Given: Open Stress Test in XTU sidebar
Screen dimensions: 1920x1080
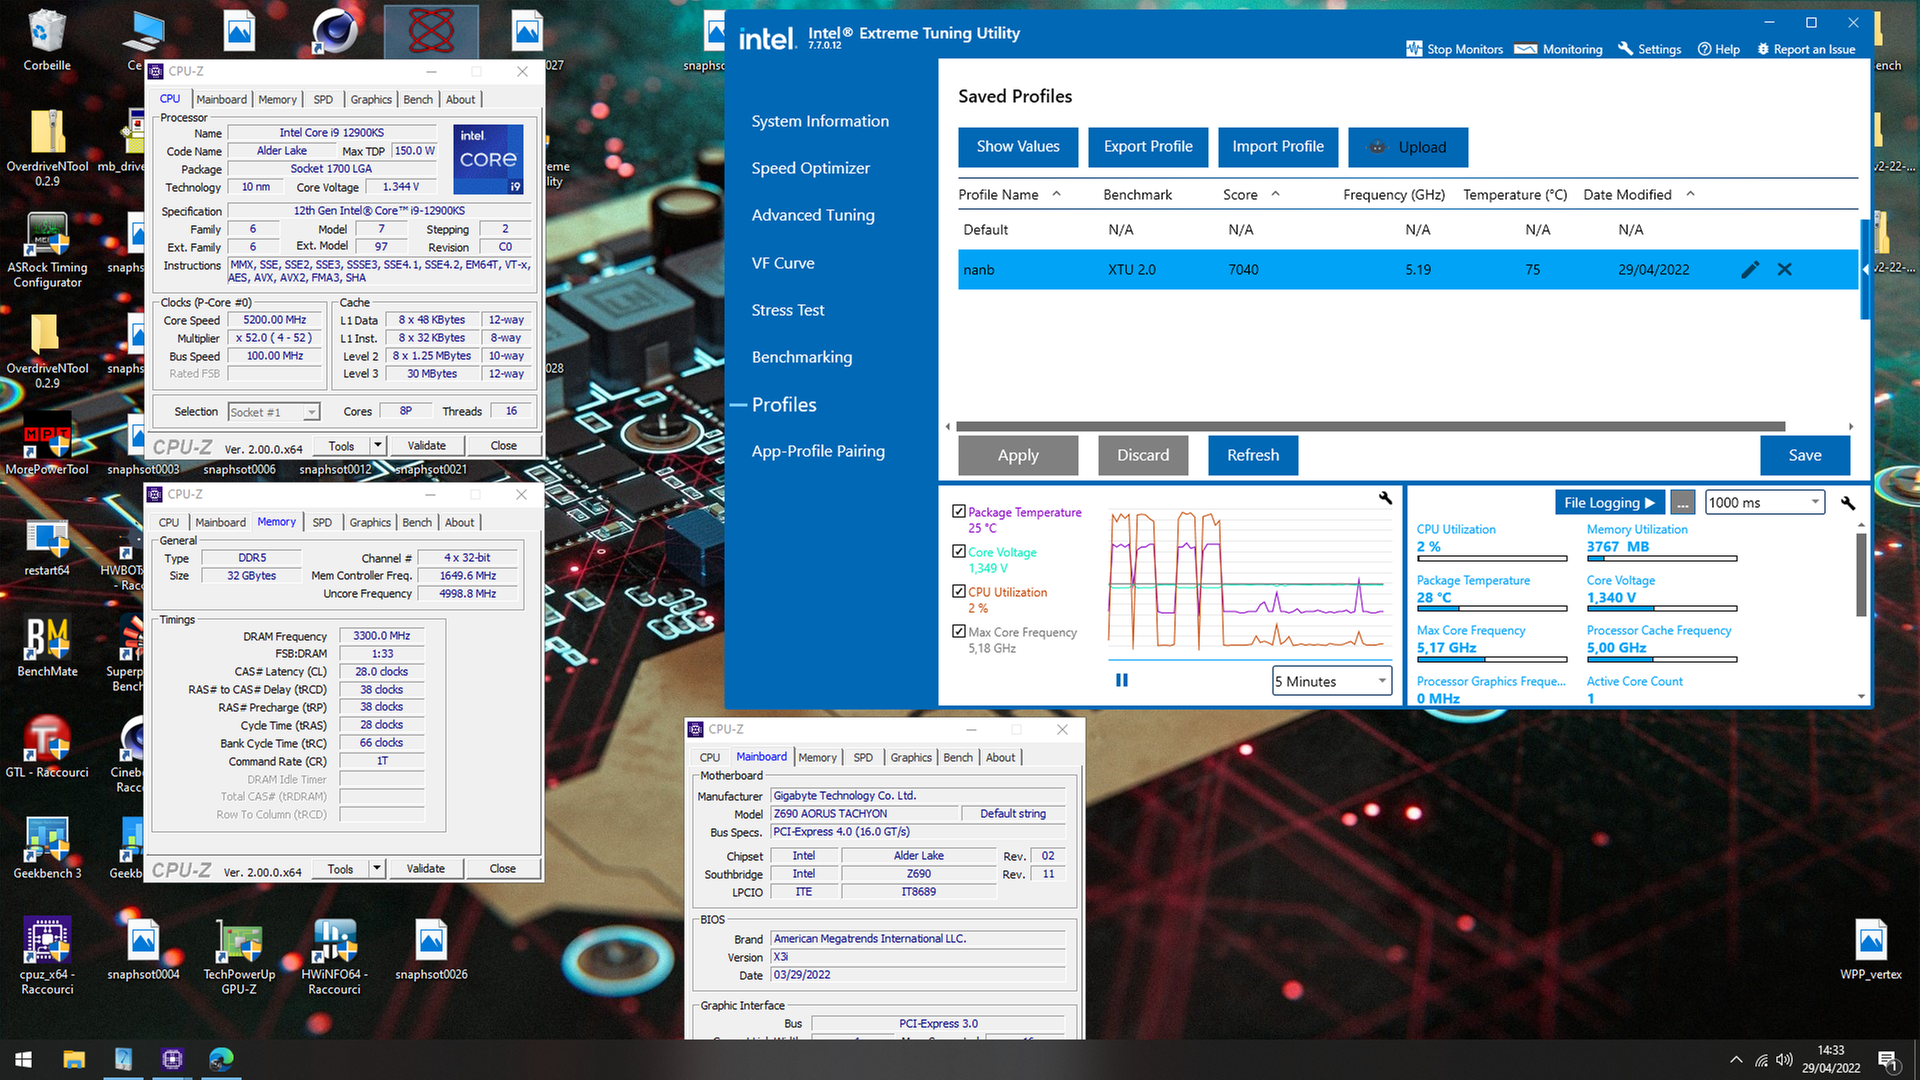Looking at the screenshot, I should click(788, 310).
